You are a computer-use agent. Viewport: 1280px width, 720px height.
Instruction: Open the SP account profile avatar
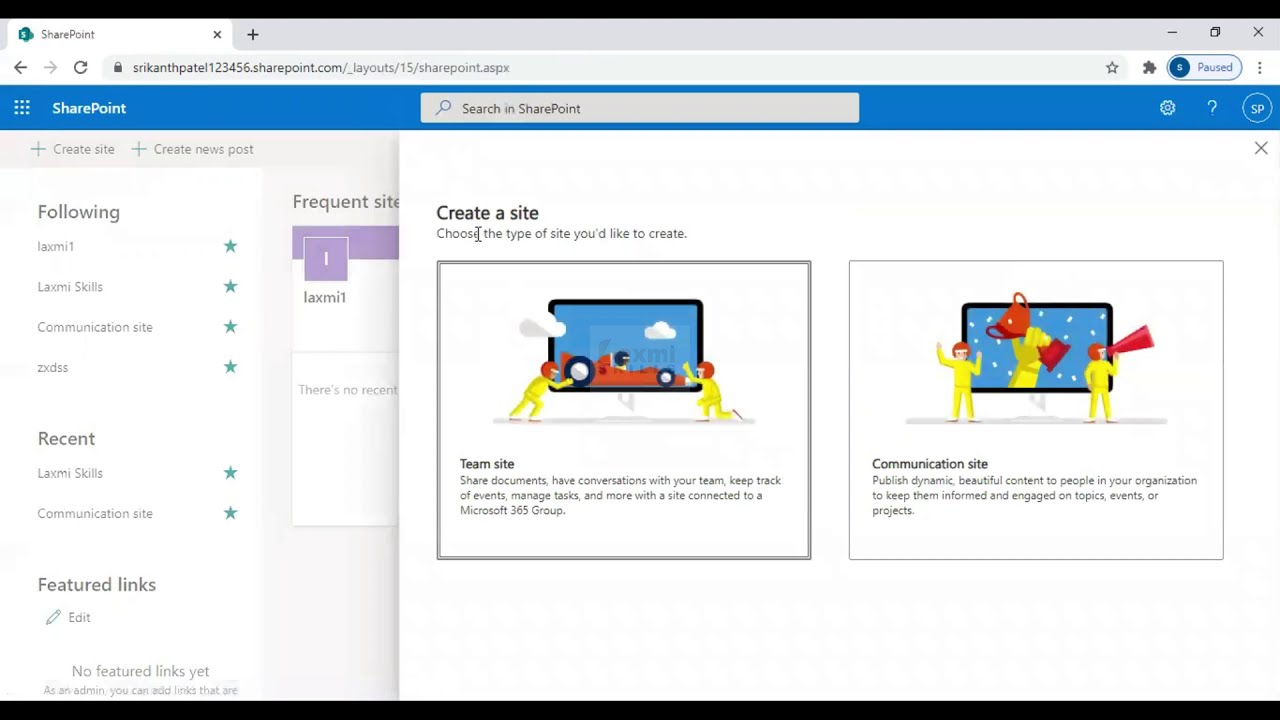pos(1257,108)
